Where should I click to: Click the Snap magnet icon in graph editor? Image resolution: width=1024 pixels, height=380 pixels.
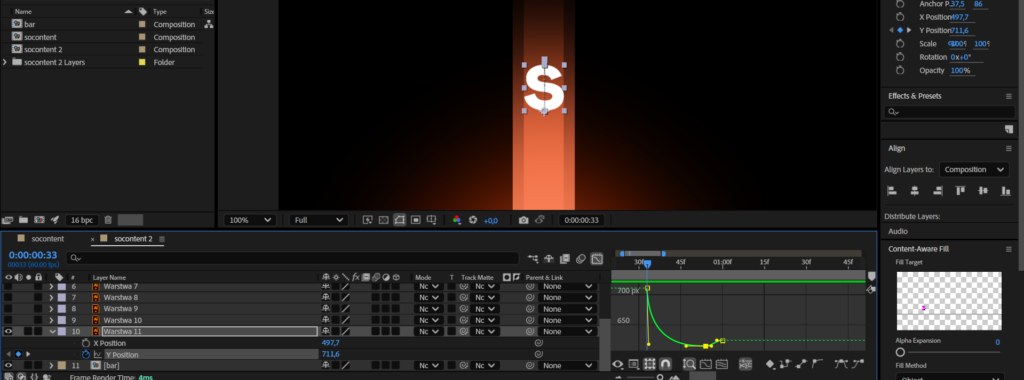[x=665, y=364]
